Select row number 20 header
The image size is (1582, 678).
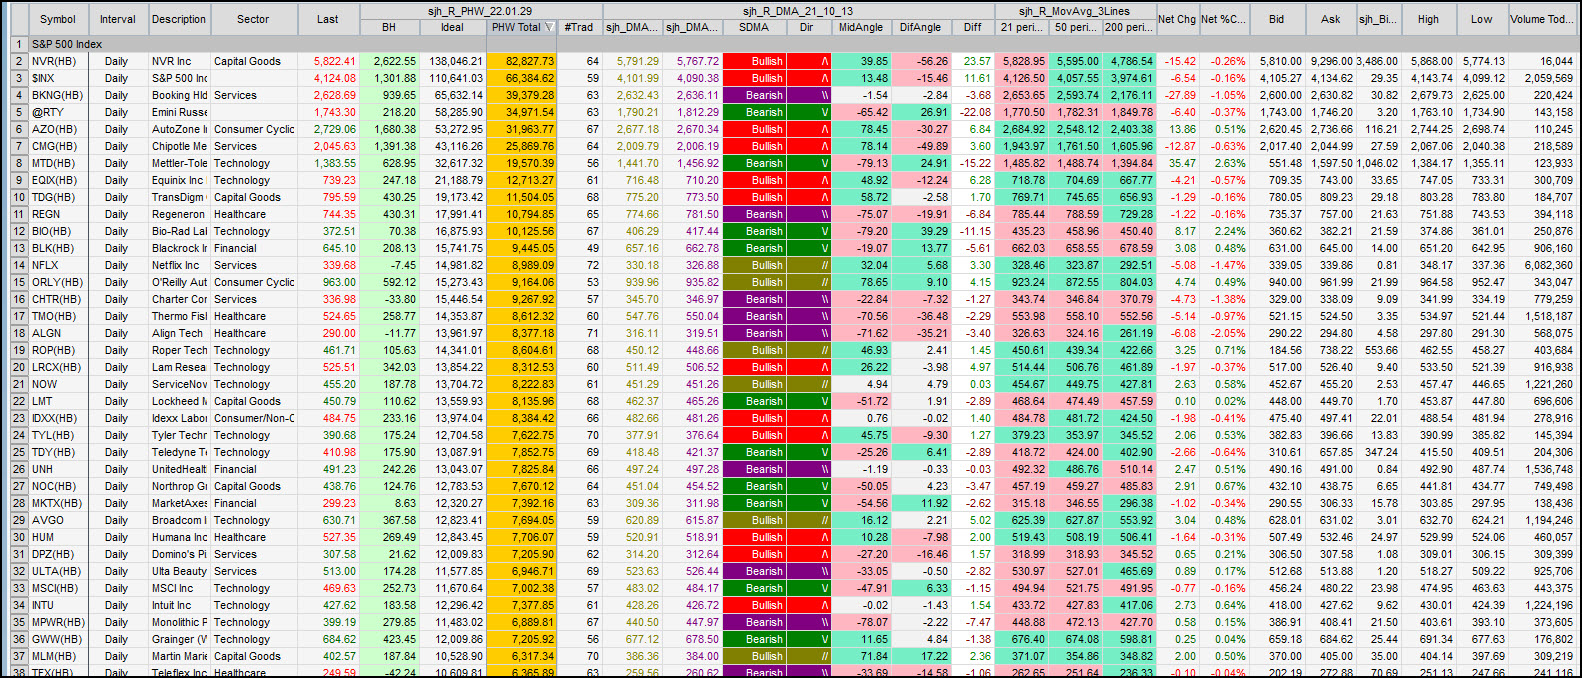(18, 367)
